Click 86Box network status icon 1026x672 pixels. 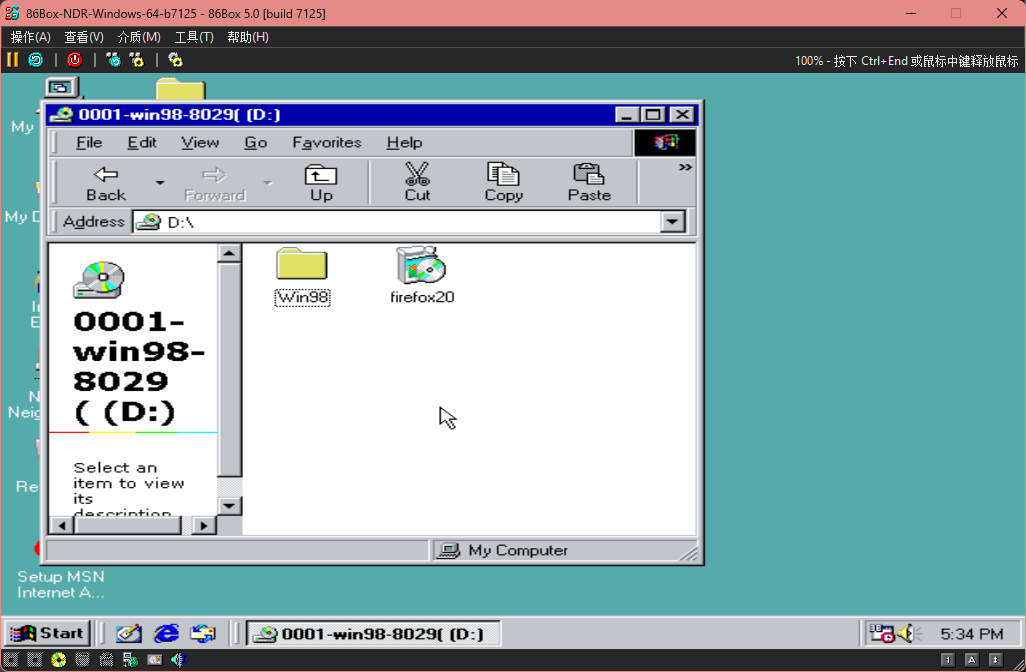[130, 660]
